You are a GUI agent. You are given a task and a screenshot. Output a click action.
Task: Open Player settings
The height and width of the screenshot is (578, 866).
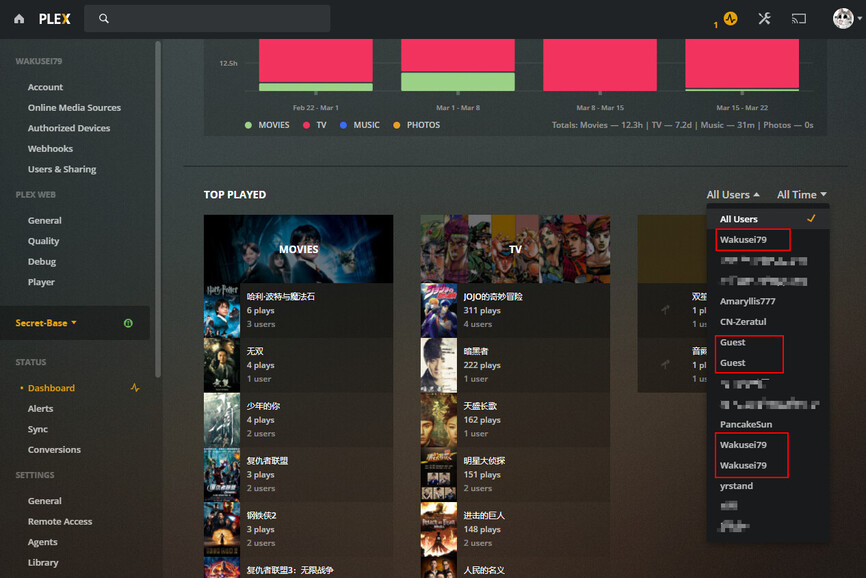click(x=41, y=282)
